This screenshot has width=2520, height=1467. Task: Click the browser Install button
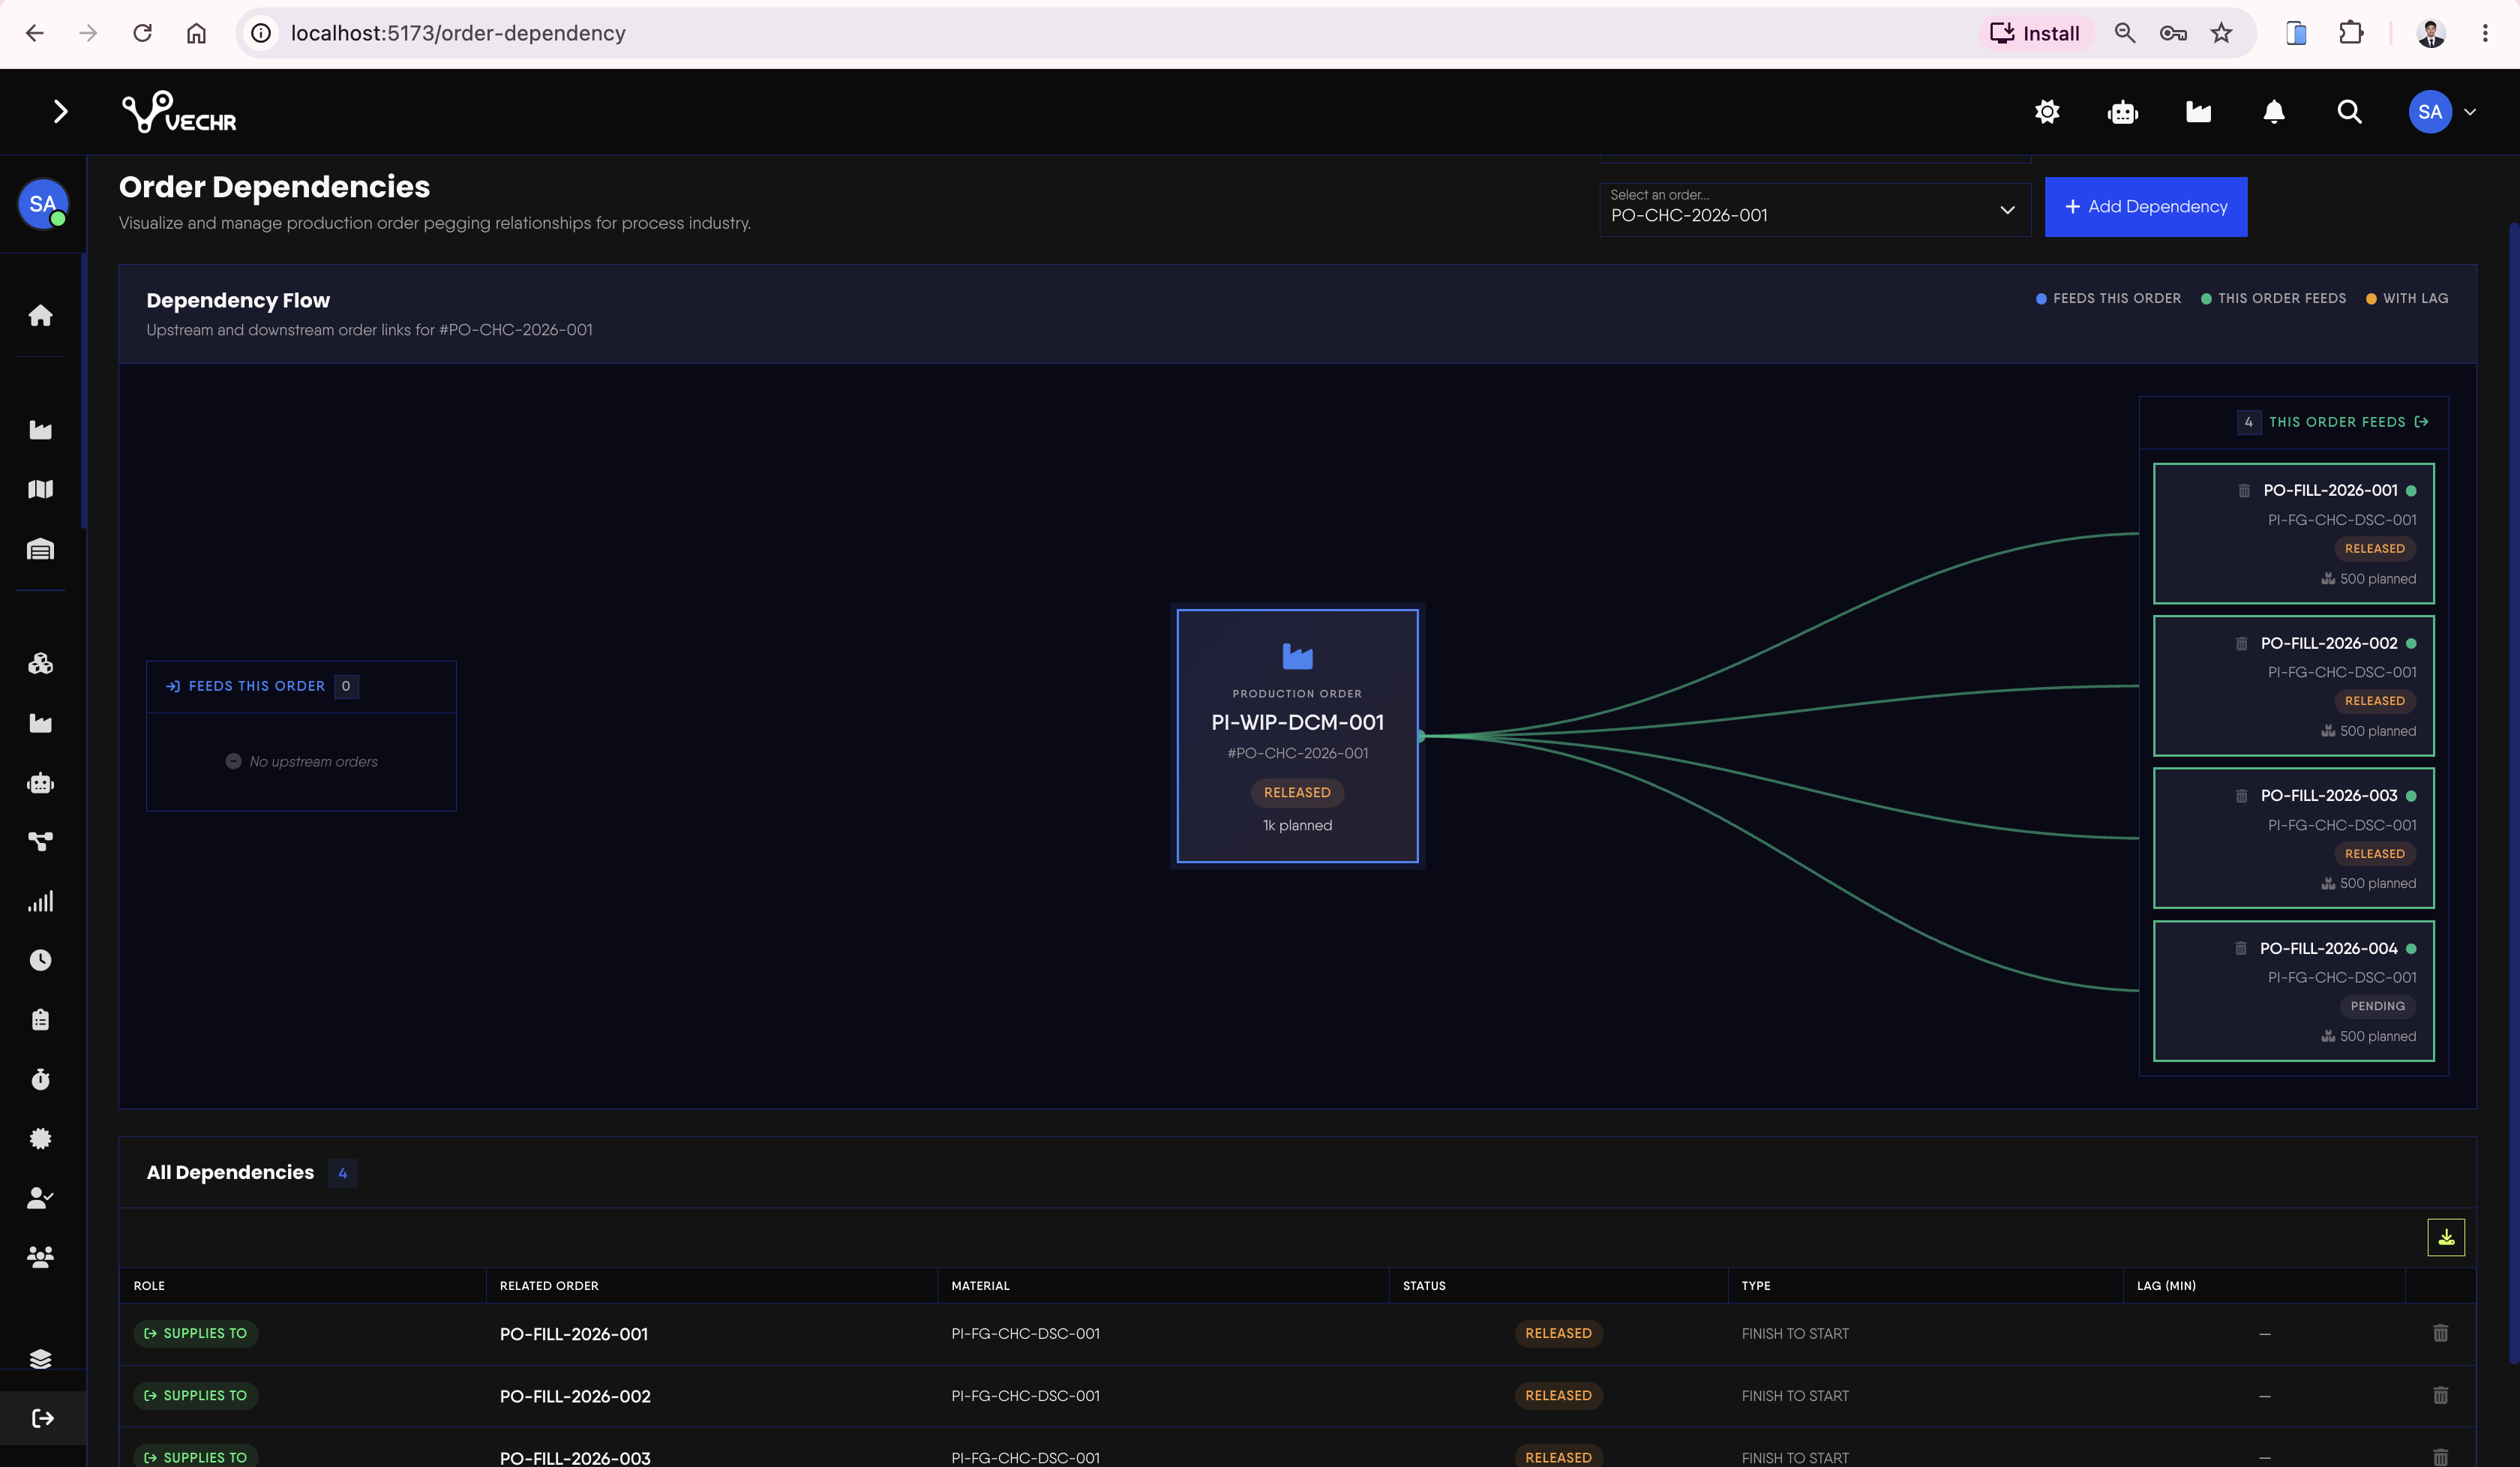(x=2035, y=33)
